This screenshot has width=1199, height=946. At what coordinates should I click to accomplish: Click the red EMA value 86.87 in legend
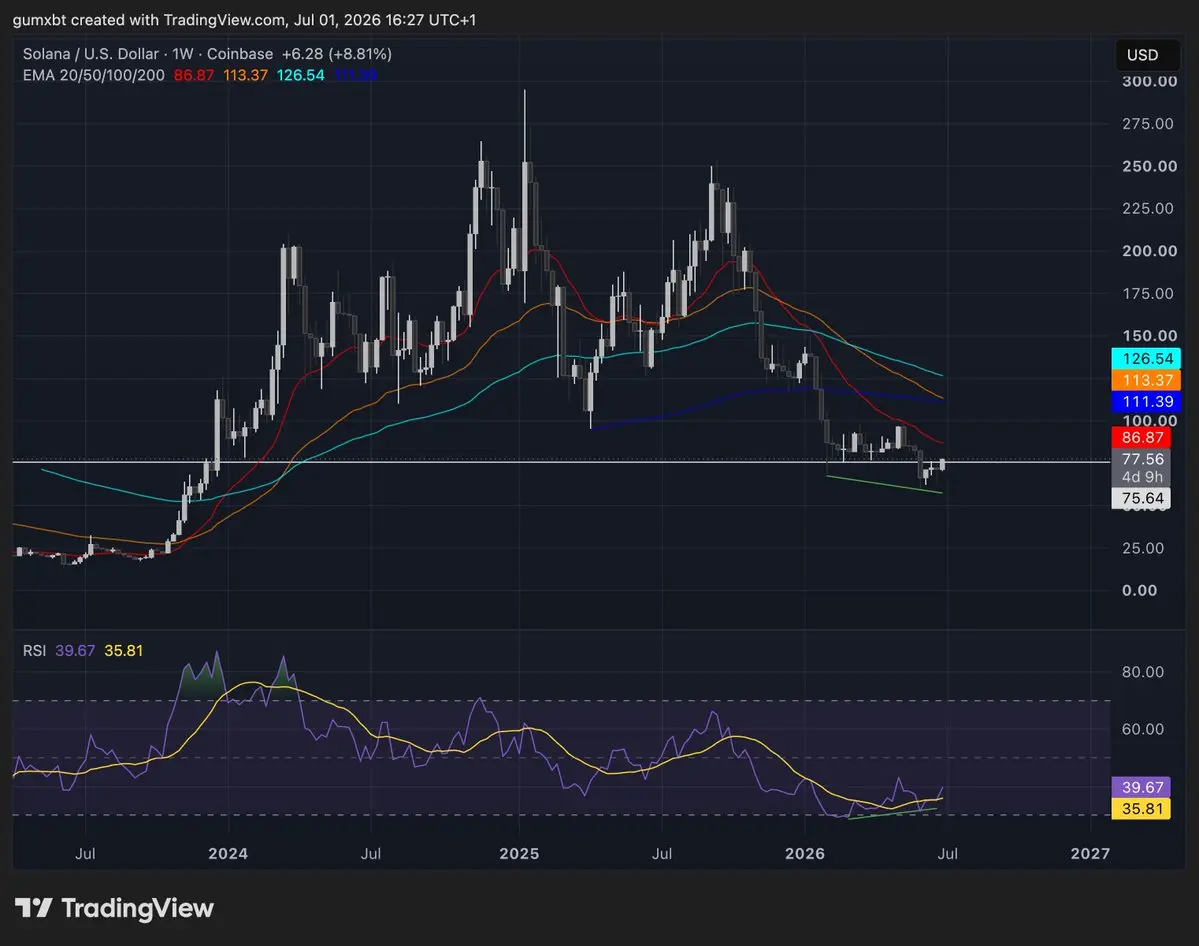[193, 75]
